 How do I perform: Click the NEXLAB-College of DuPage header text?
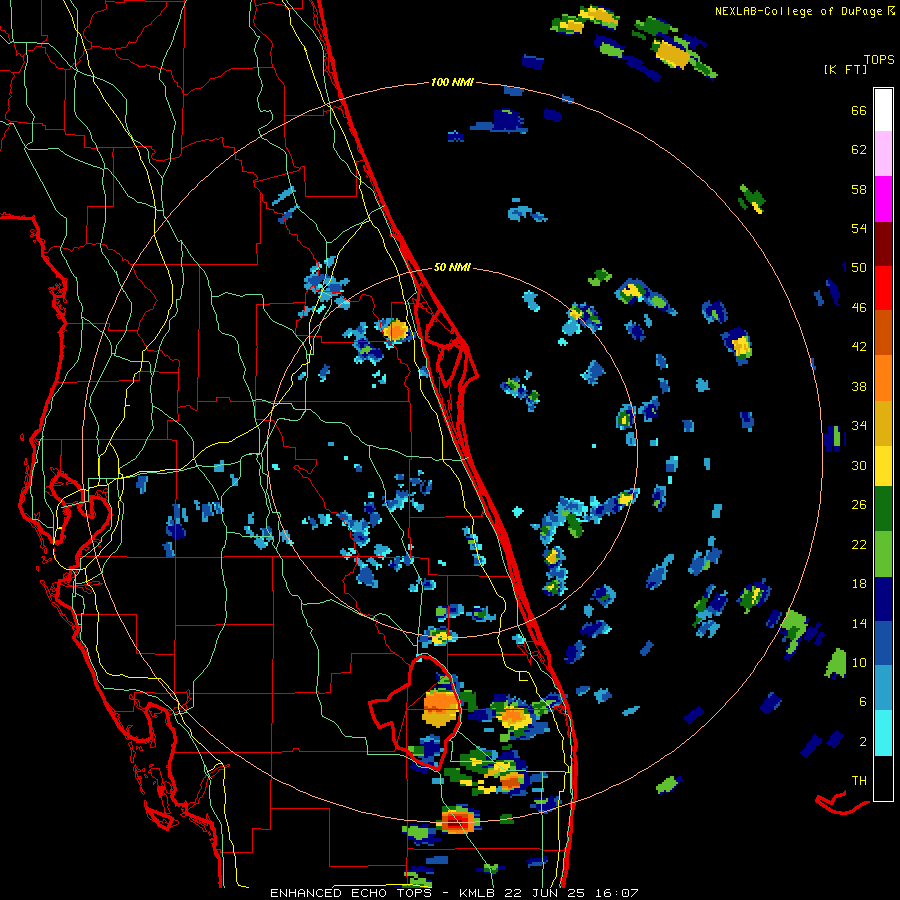pyautogui.click(x=798, y=11)
